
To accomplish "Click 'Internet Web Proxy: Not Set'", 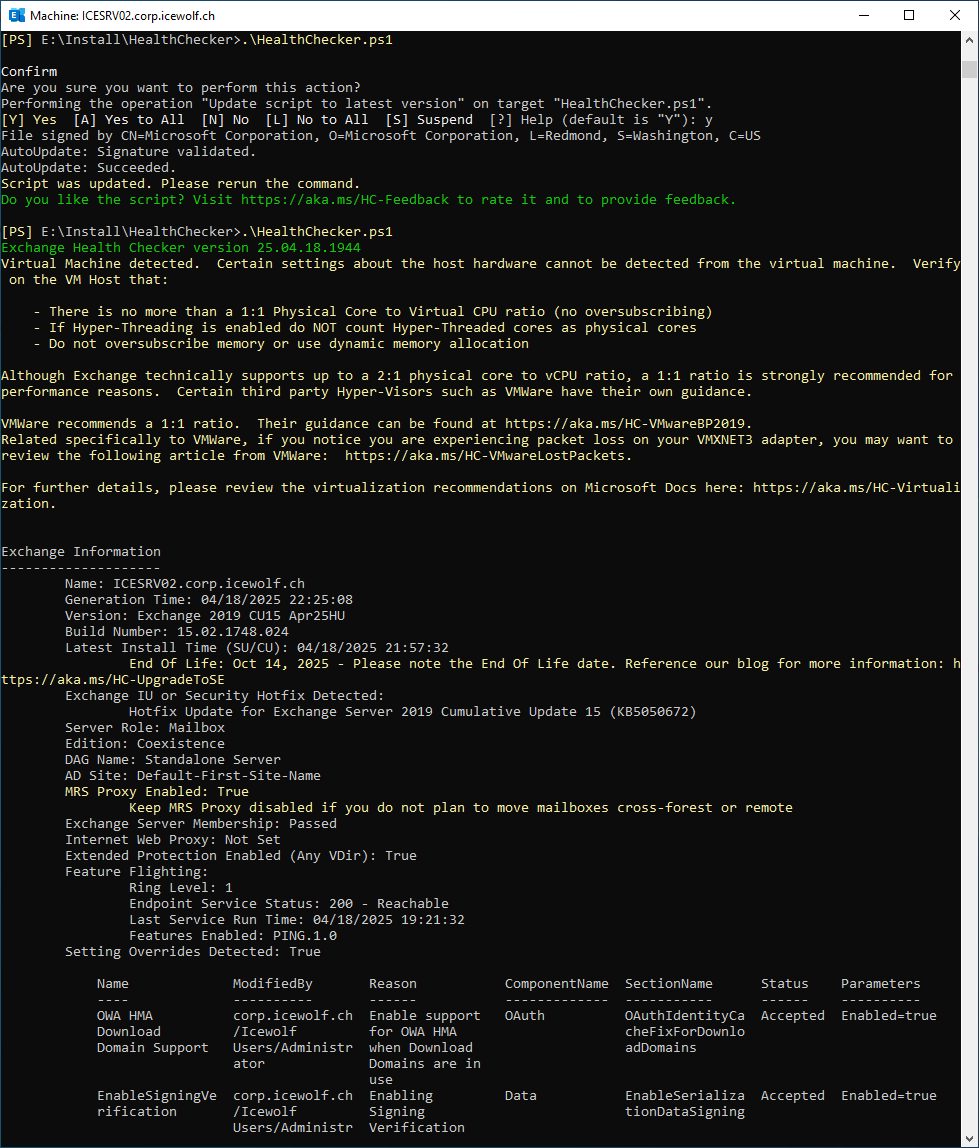I will (x=173, y=840).
